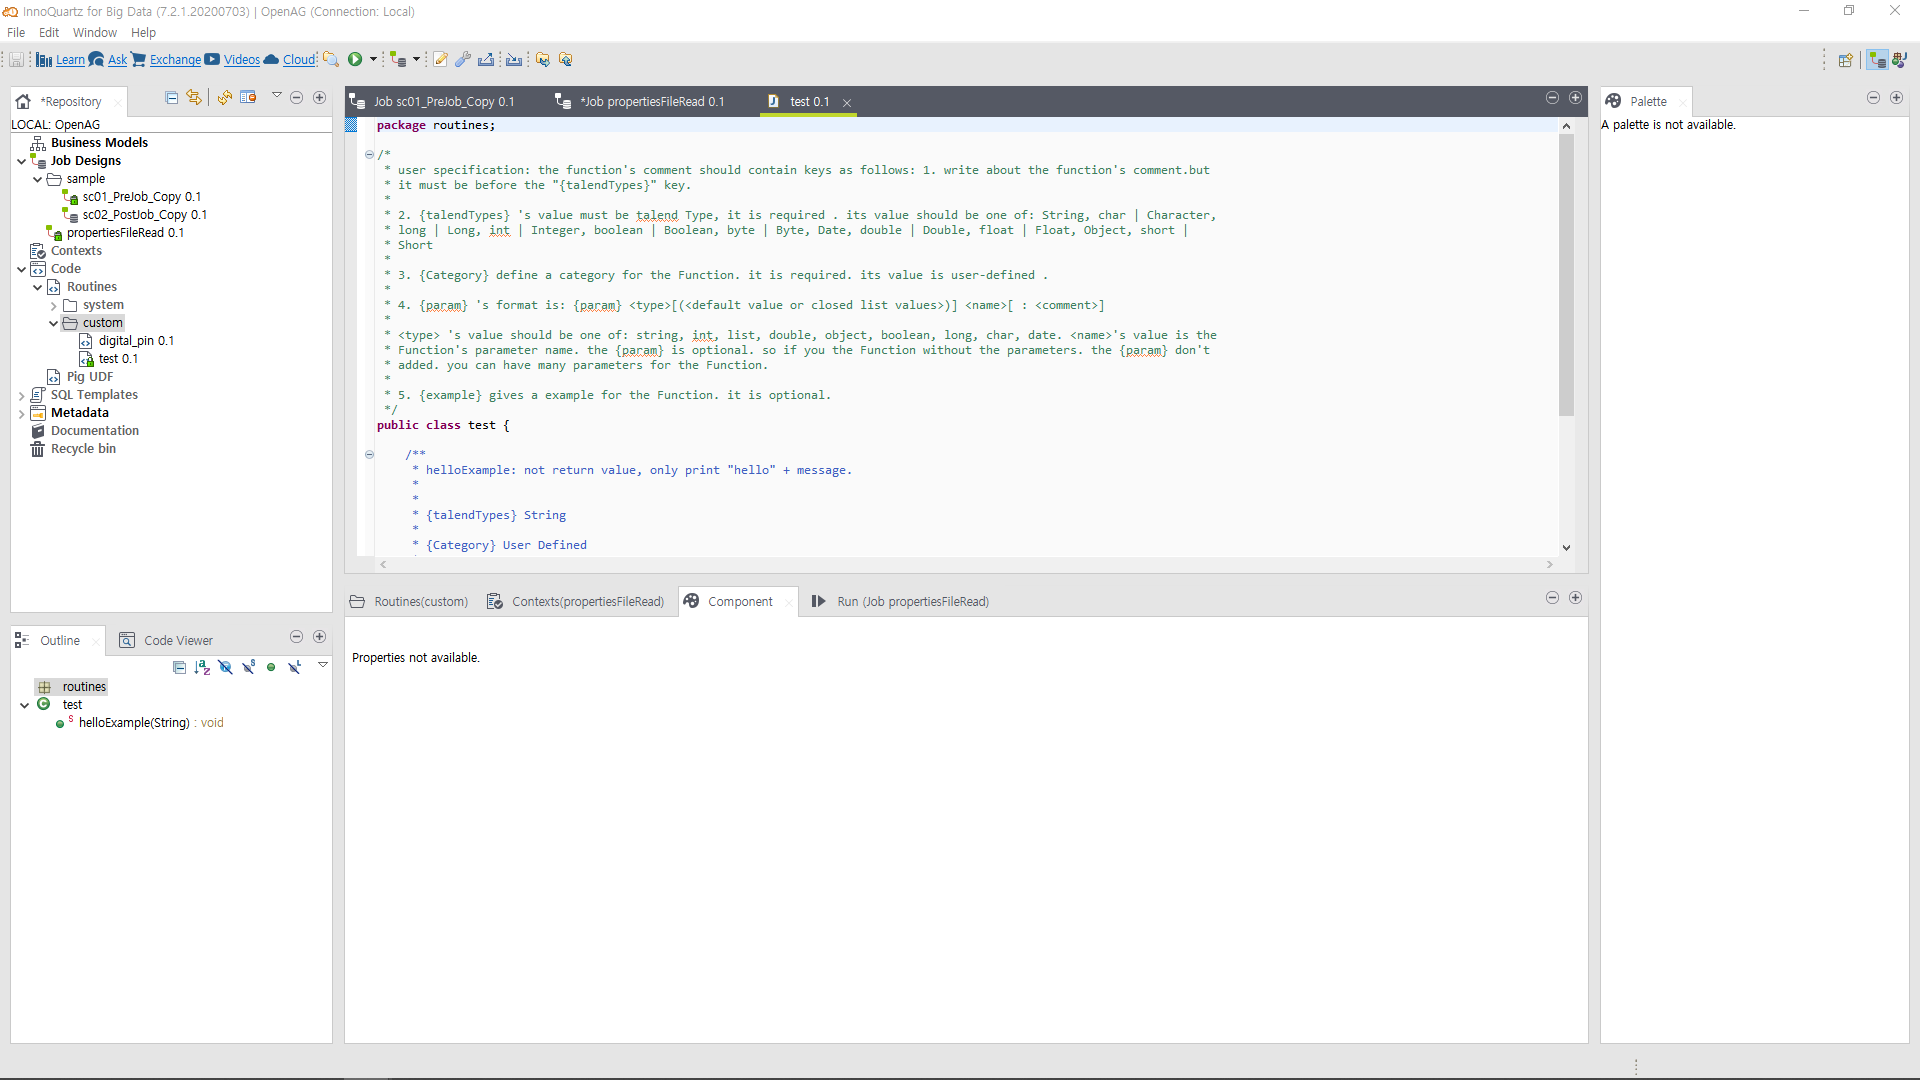1920x1080 pixels.
Task: Toggle Hide Static Members in Outline
Action: tap(248, 667)
